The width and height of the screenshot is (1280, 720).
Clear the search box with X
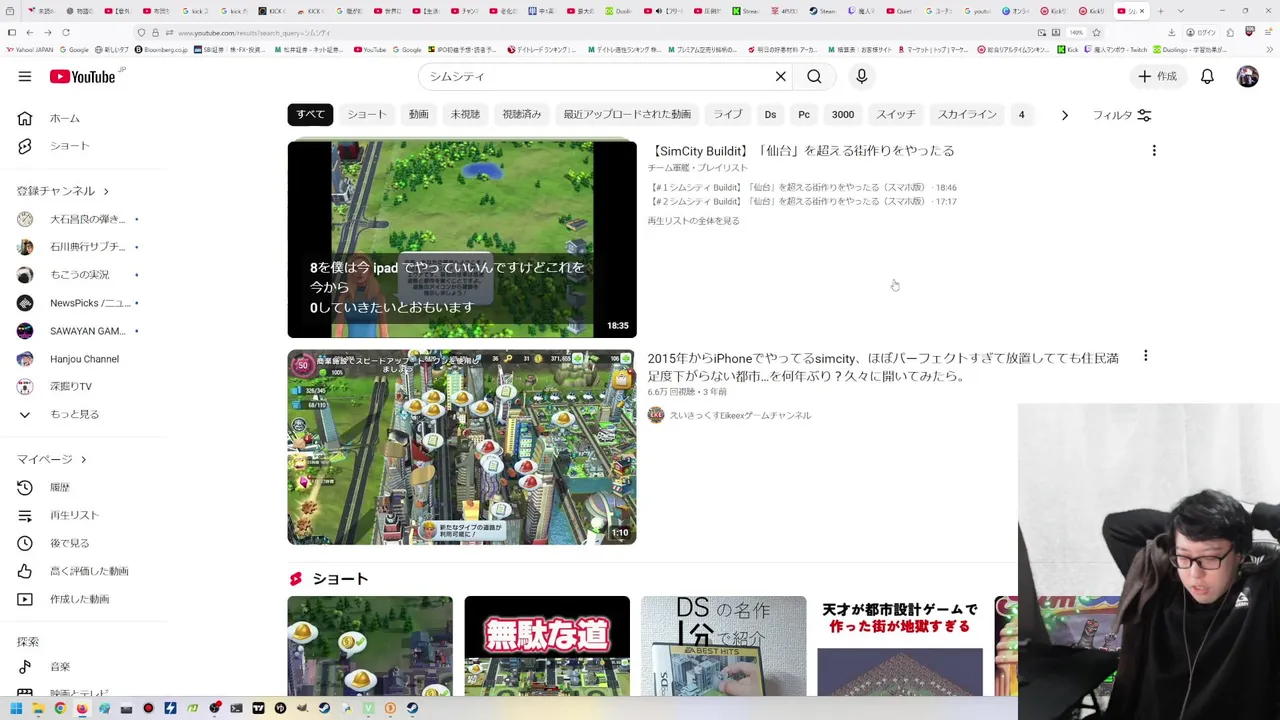click(x=781, y=76)
